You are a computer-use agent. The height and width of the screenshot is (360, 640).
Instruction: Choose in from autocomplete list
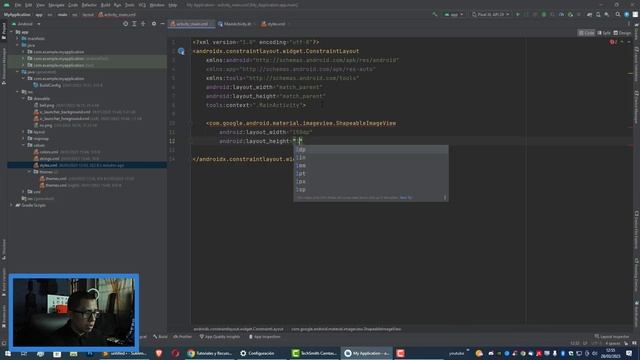pyautogui.click(x=371, y=158)
